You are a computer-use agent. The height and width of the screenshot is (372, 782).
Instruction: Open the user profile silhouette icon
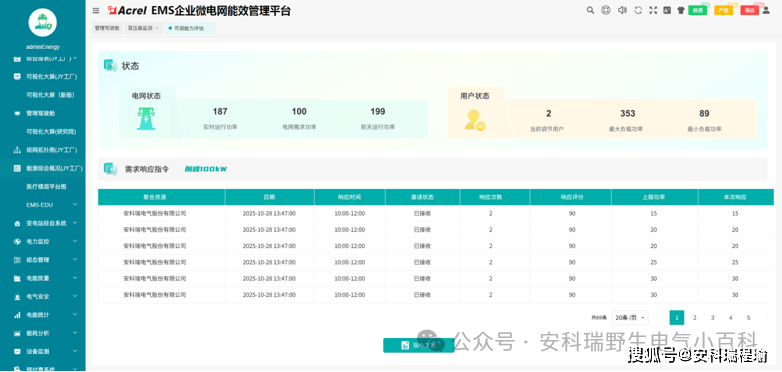coord(766,10)
